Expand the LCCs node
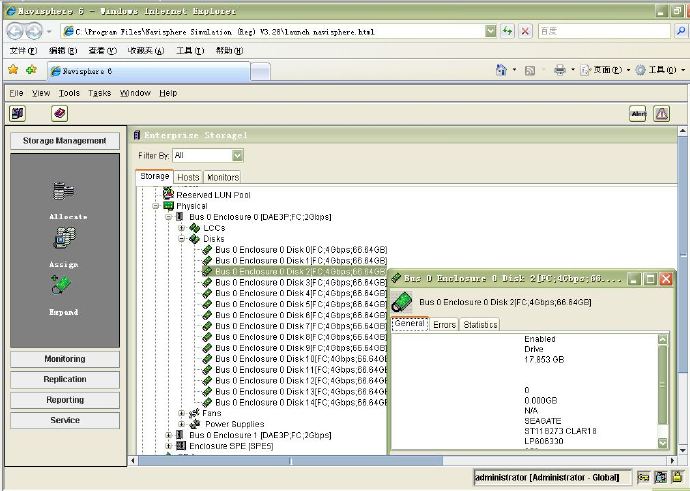Viewport: 690px width, 491px height. (181, 228)
